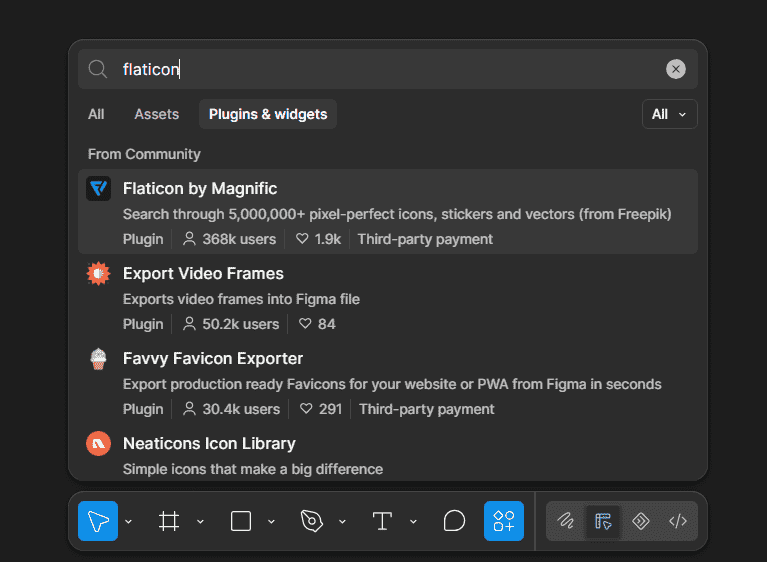
Task: Select the Text tool
Action: [x=382, y=521]
